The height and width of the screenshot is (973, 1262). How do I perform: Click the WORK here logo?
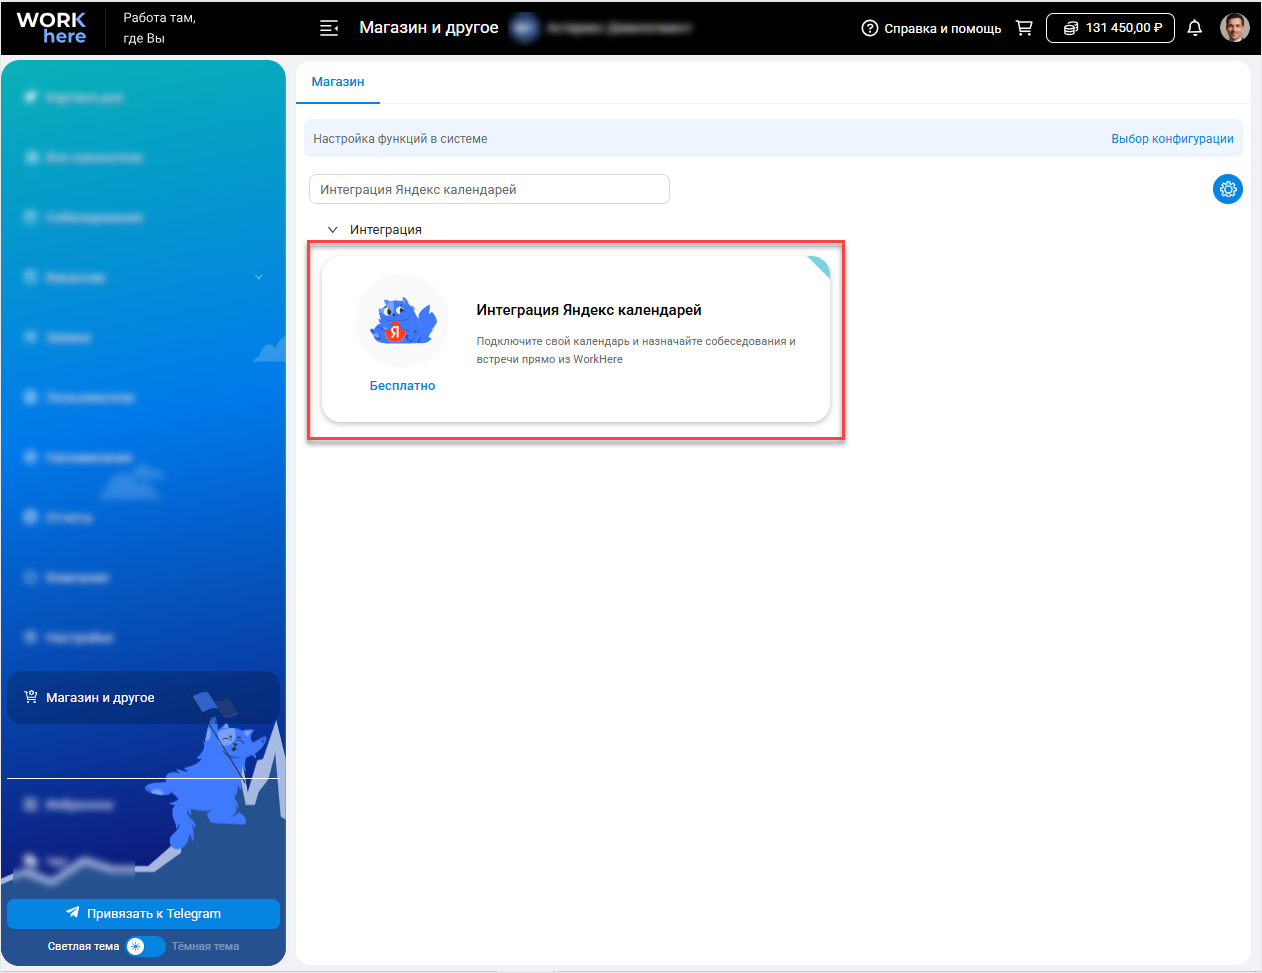tap(51, 28)
